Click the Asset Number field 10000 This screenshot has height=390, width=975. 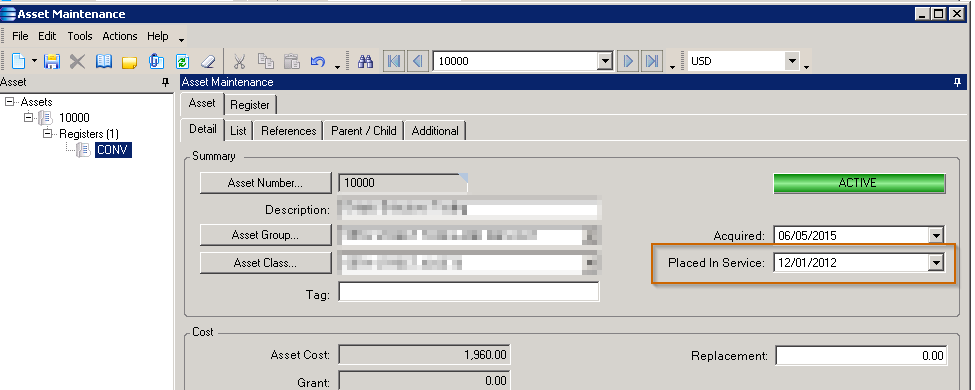tap(402, 183)
